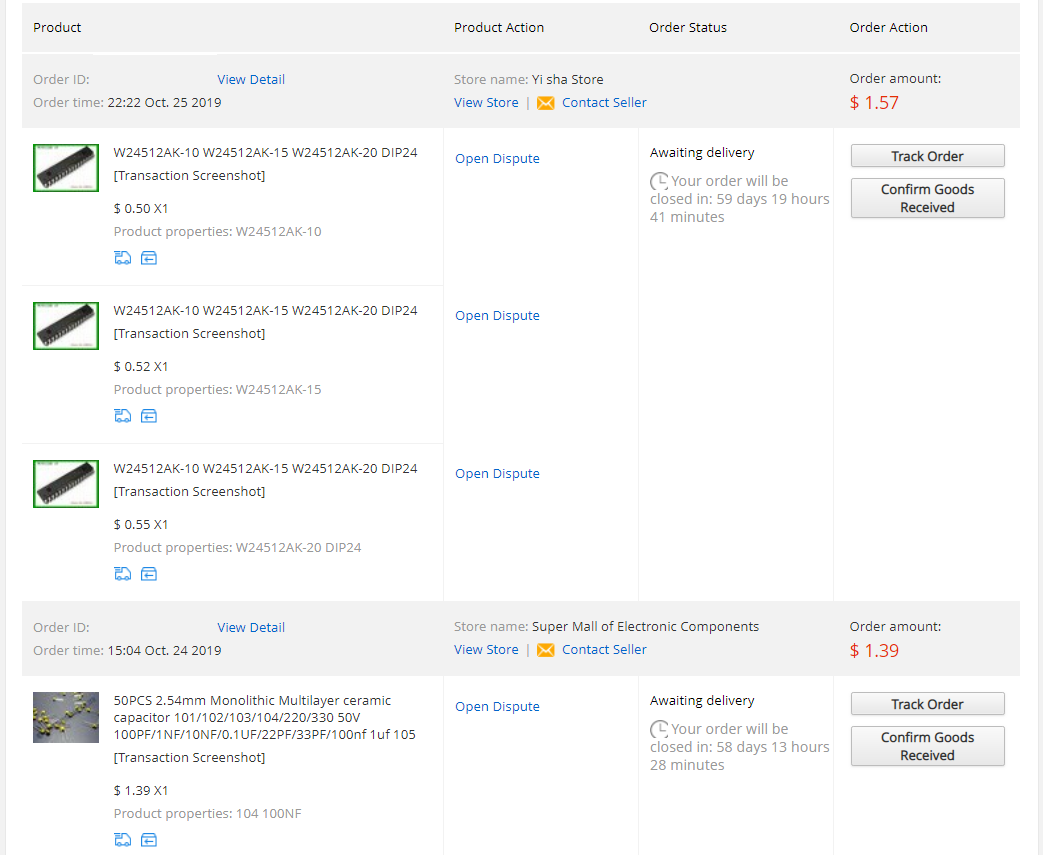The width and height of the screenshot is (1043, 855).
Task: Visit Yi sha Store via the View Store link
Action: (x=486, y=102)
